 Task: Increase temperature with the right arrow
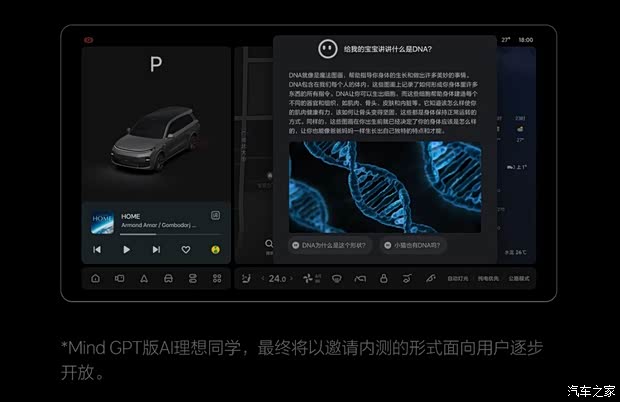click(x=294, y=278)
